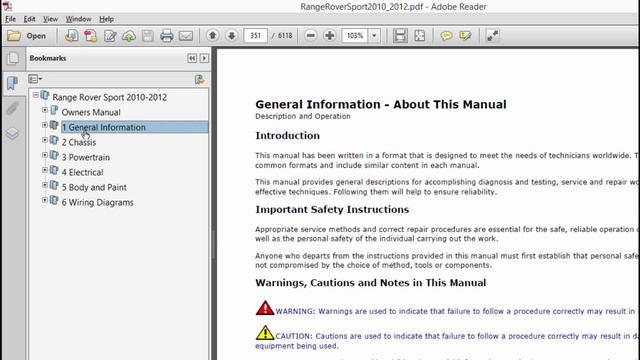Click the Adobe Reader title bar icon

pyautogui.click(x=7, y=6)
